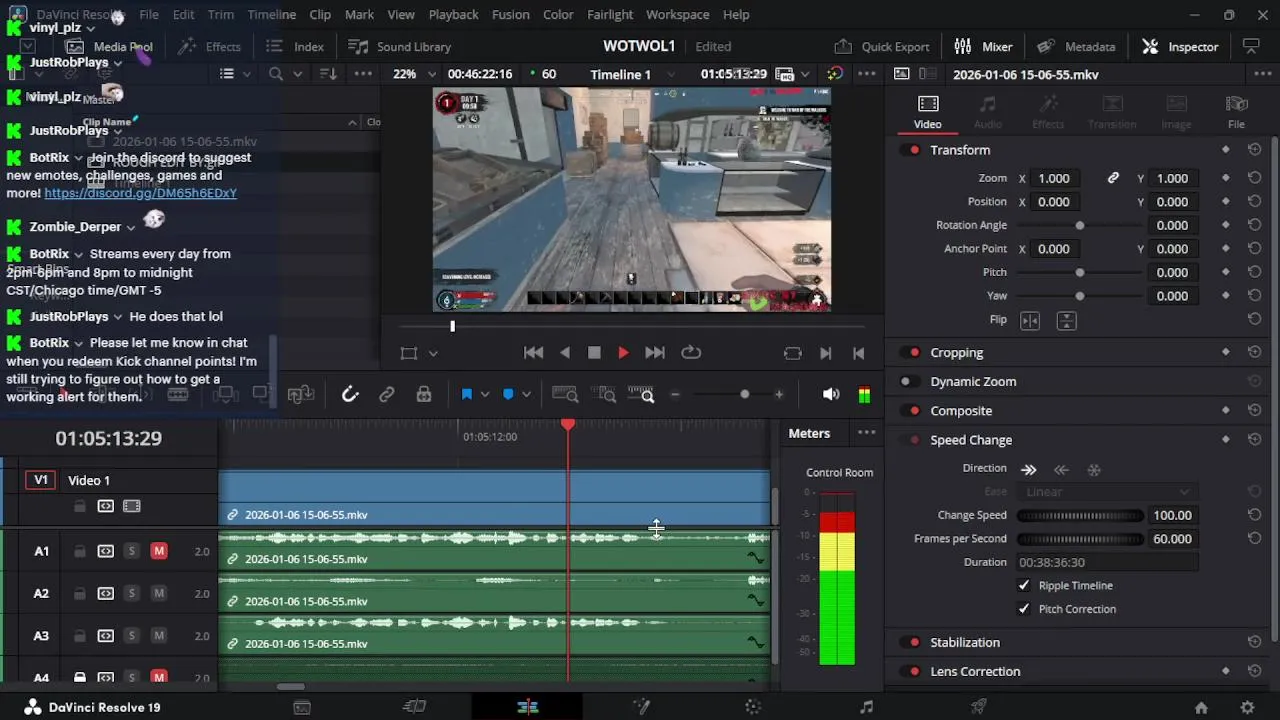Open the flag color dropdown arrow
The width and height of the screenshot is (1280, 720).
coord(485,395)
